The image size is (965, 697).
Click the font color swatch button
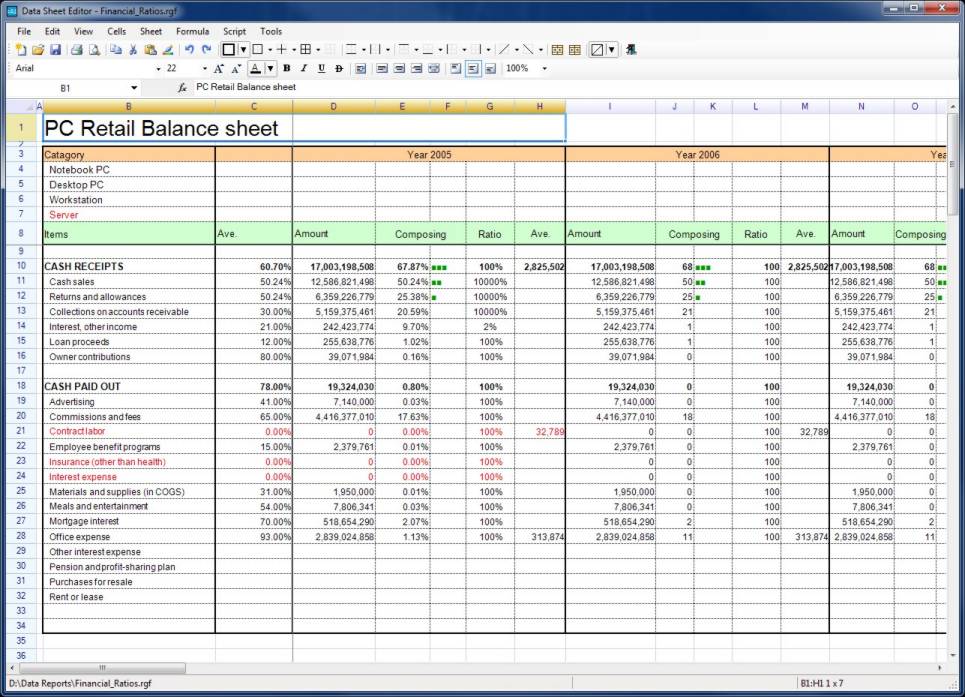pyautogui.click(x=256, y=69)
